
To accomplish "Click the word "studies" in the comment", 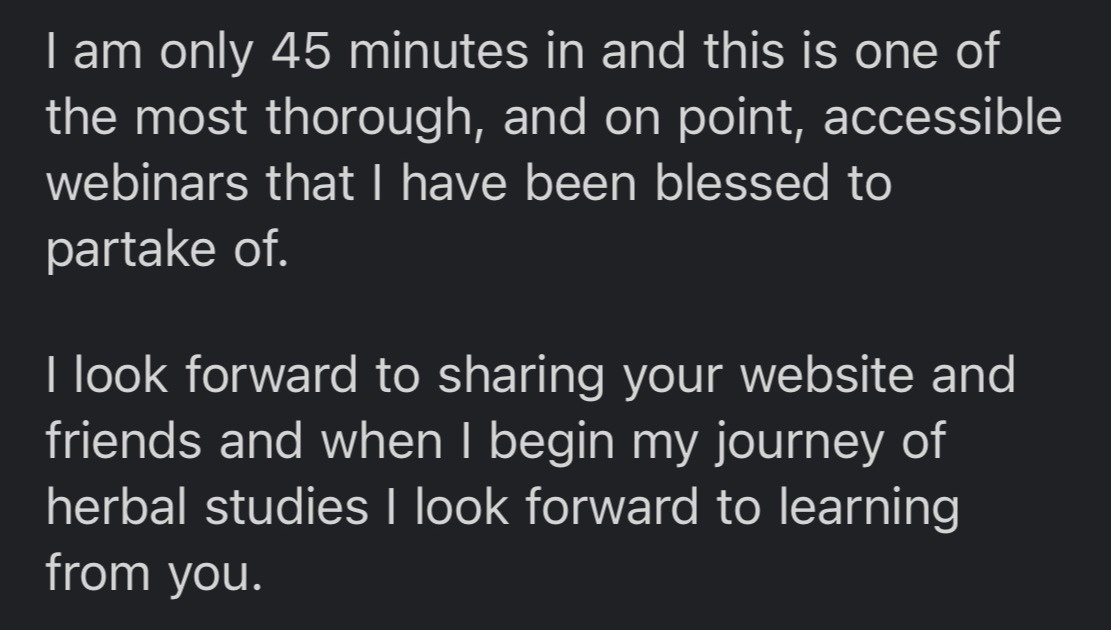I will [x=286, y=507].
